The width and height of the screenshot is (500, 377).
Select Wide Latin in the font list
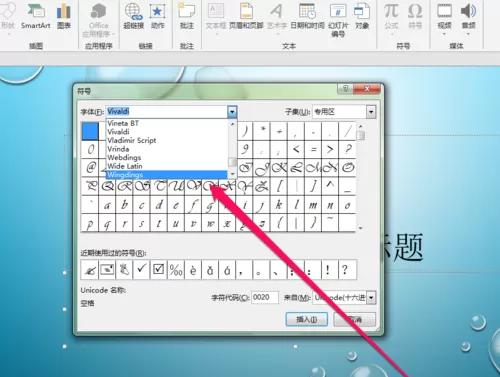click(x=166, y=166)
